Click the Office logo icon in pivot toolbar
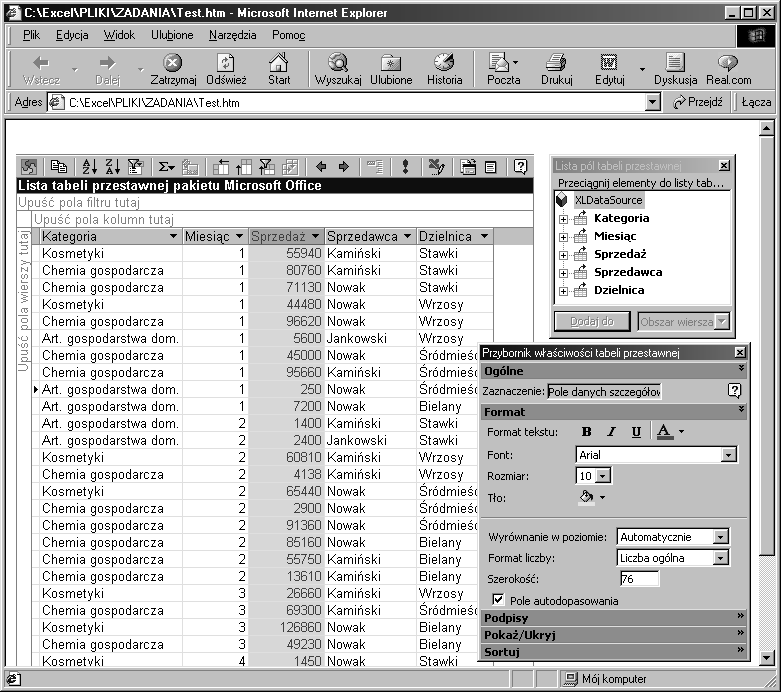Viewport: 781px width, 692px height. pos(29,166)
